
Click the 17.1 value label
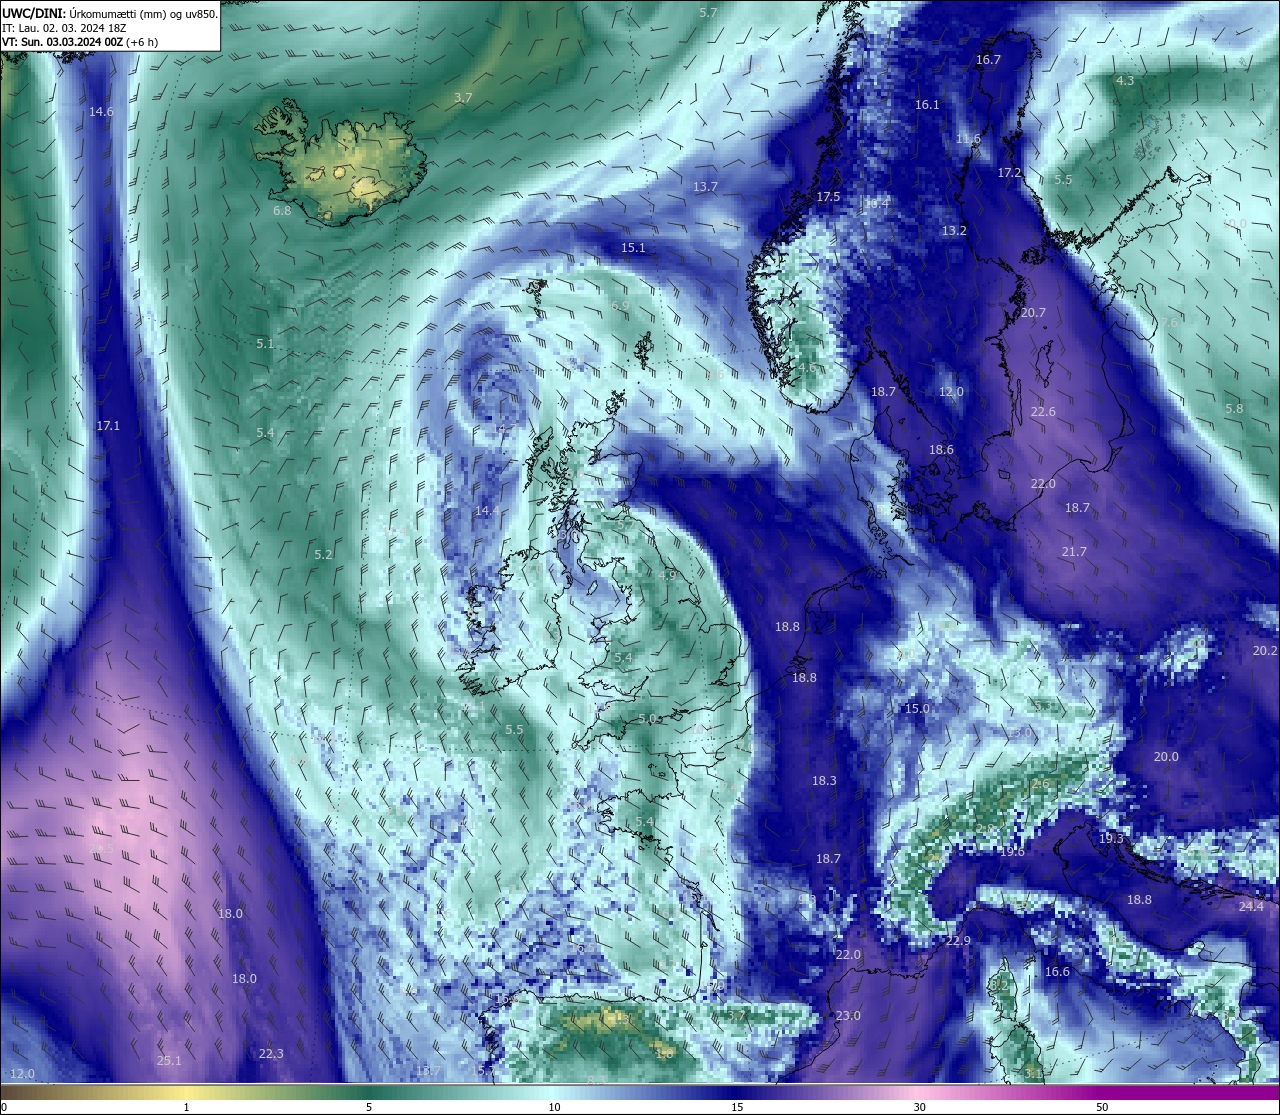click(x=108, y=426)
